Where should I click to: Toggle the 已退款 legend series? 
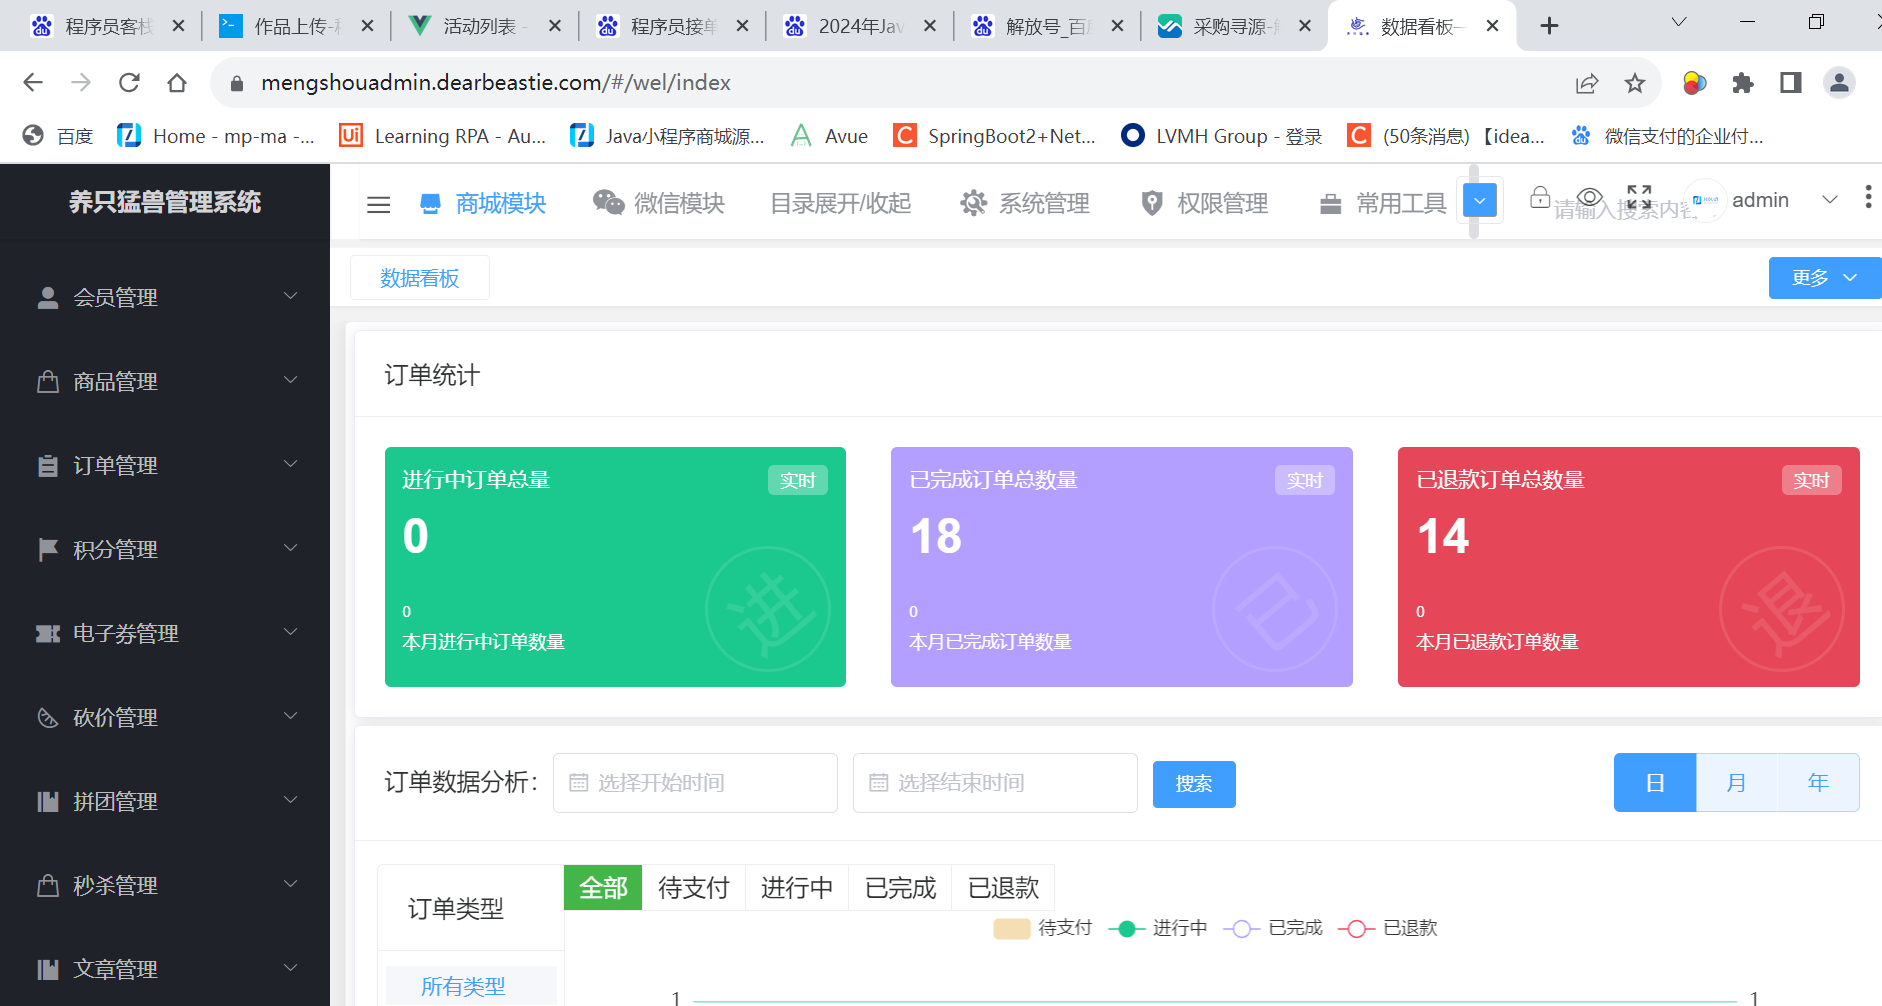[1388, 928]
